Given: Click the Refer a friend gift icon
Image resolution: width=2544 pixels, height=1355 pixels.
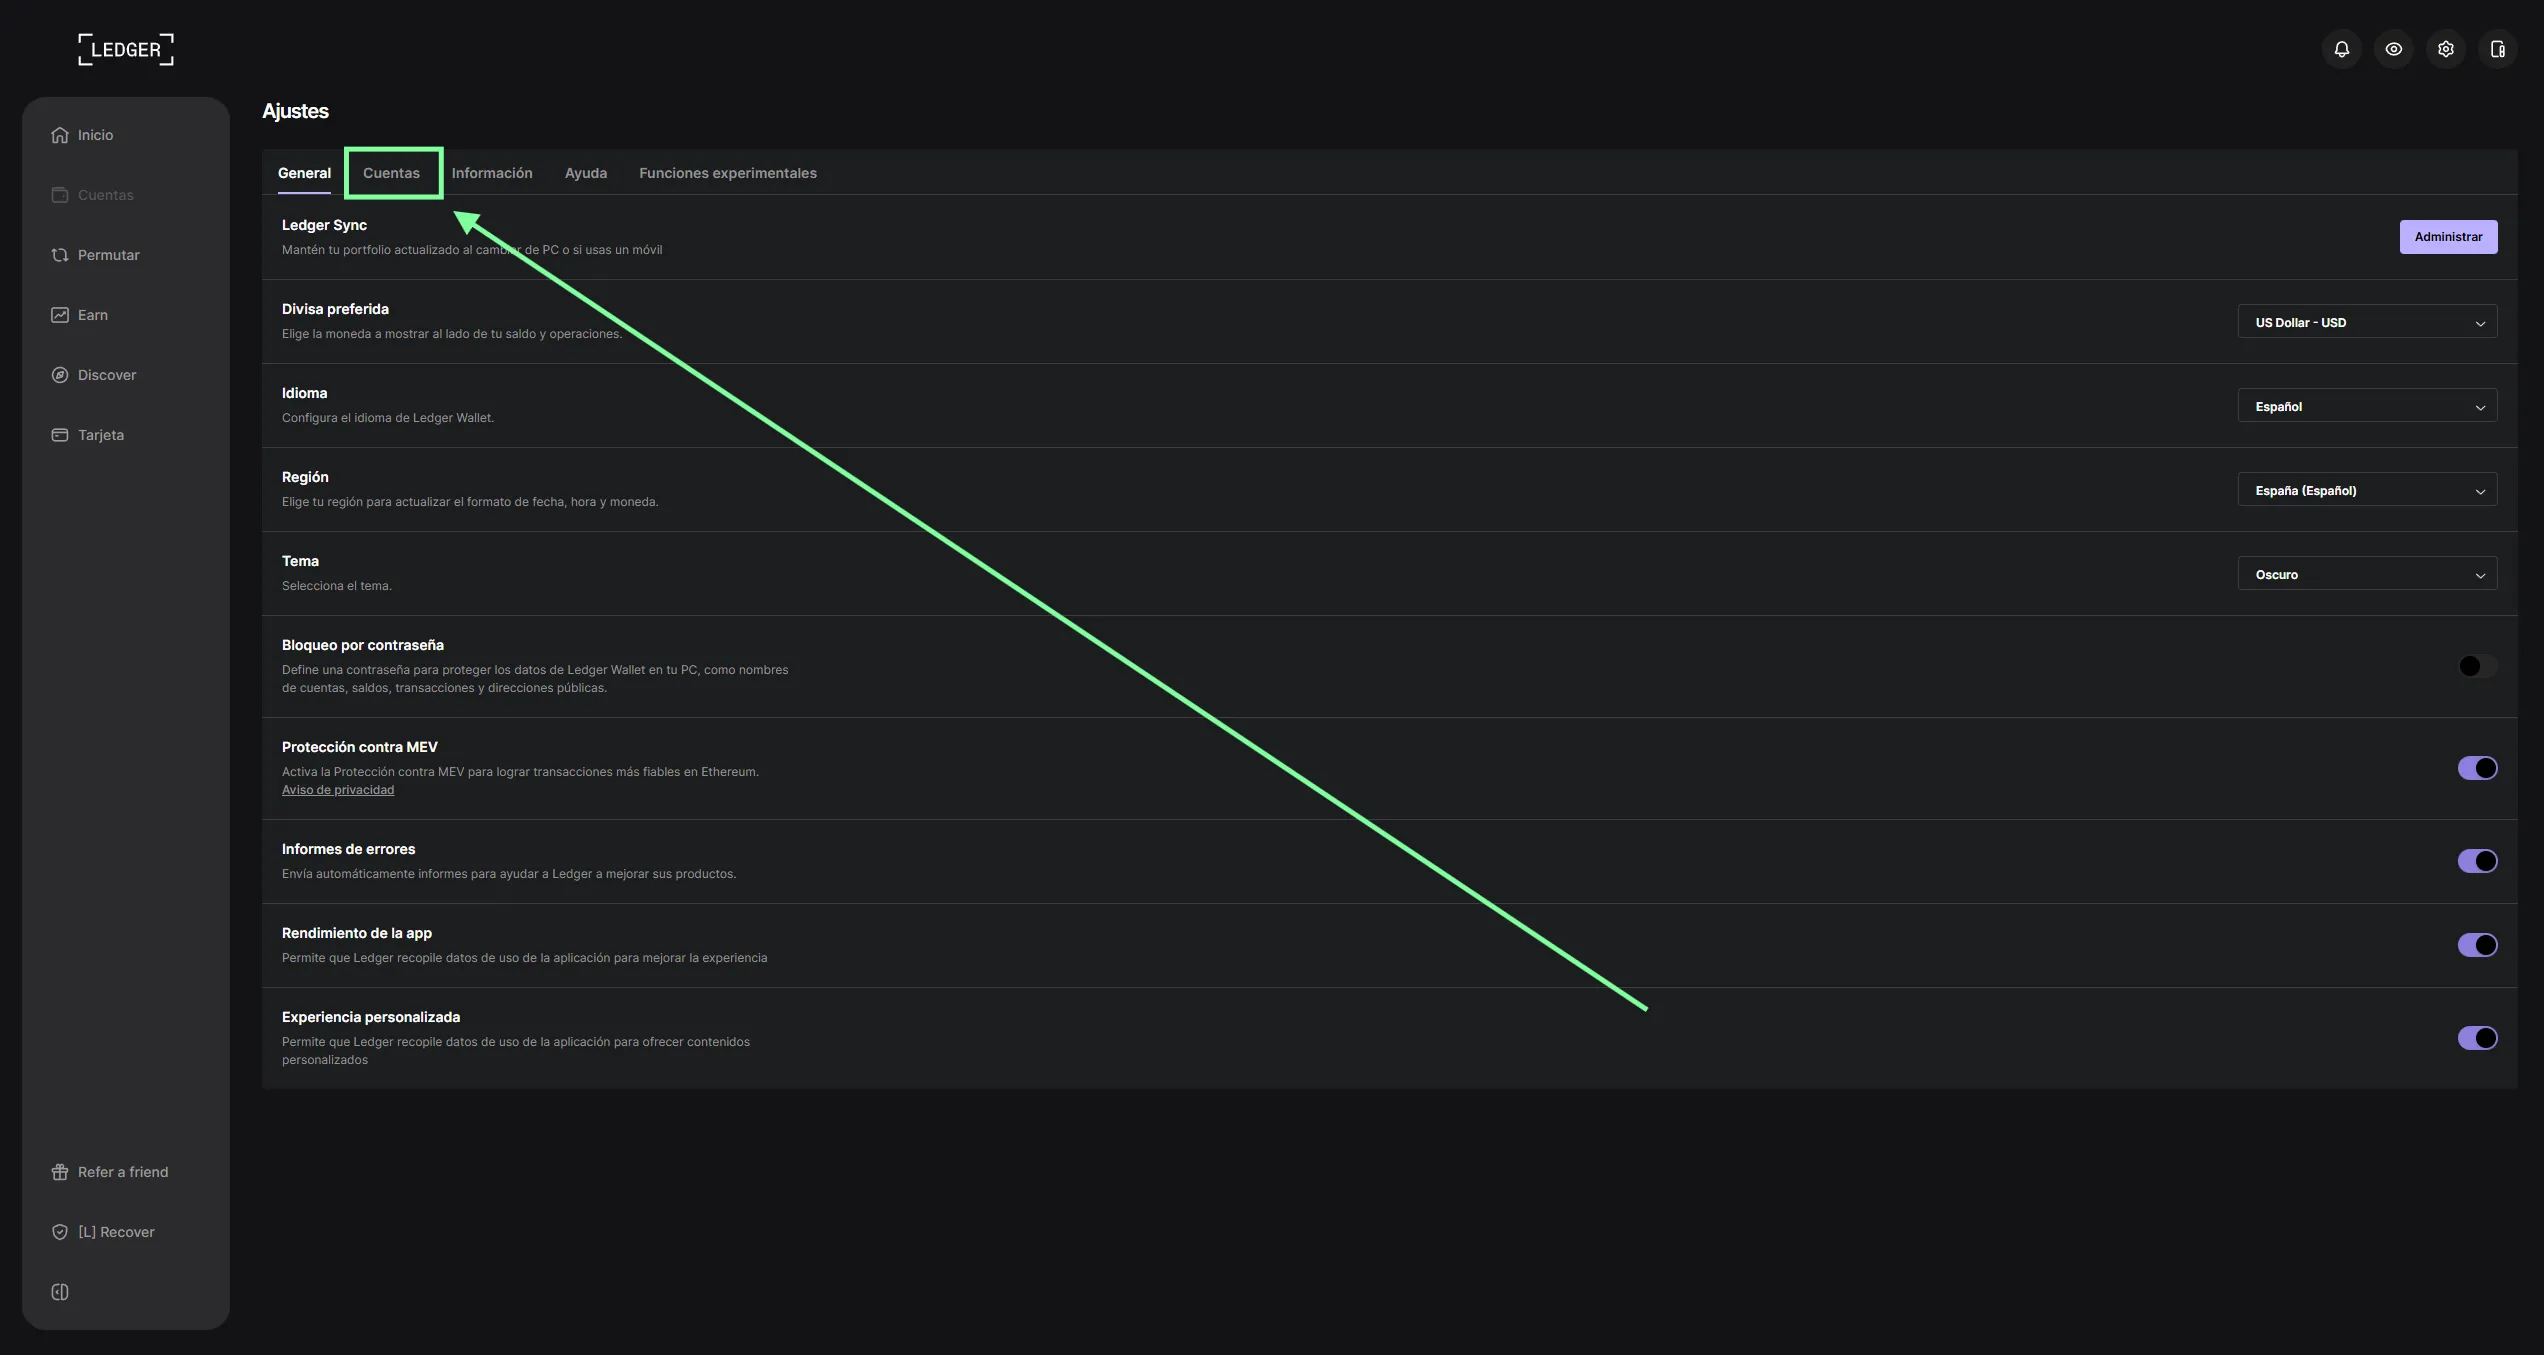Looking at the screenshot, I should click(x=60, y=1172).
